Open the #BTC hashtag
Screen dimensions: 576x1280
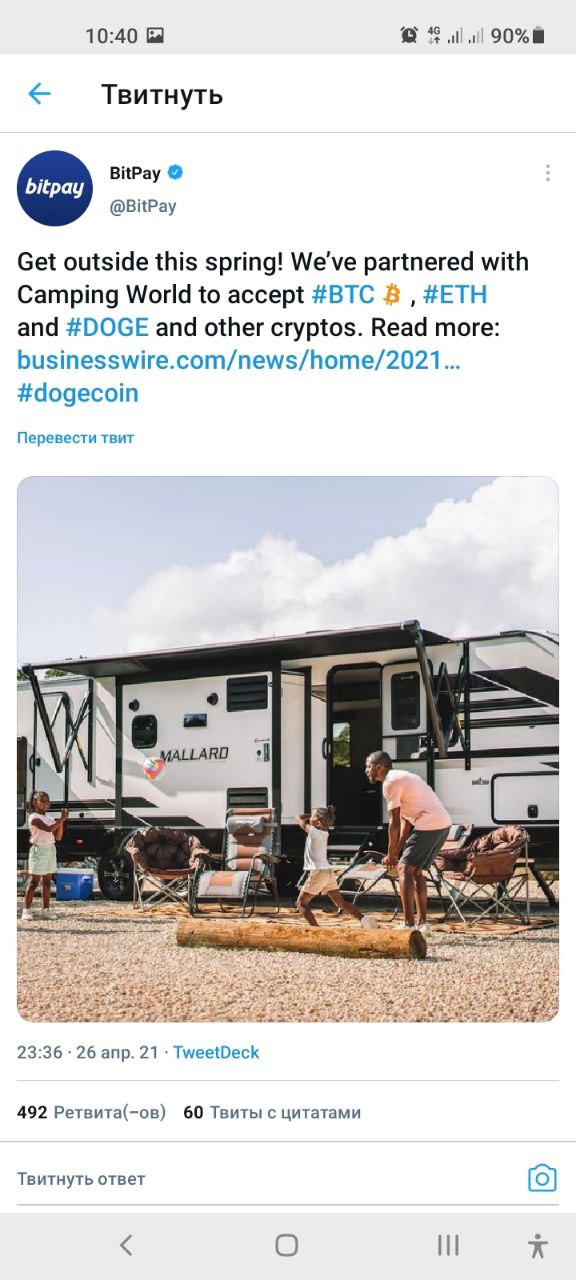[344, 295]
